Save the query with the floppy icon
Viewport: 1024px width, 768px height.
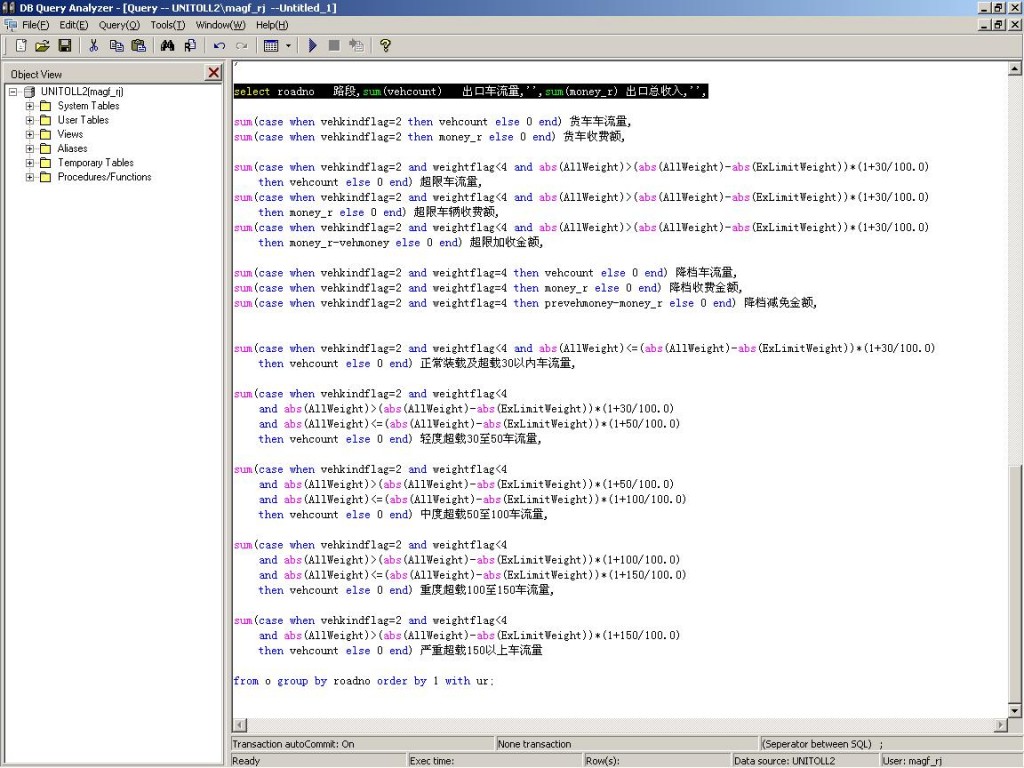pyautogui.click(x=64, y=46)
